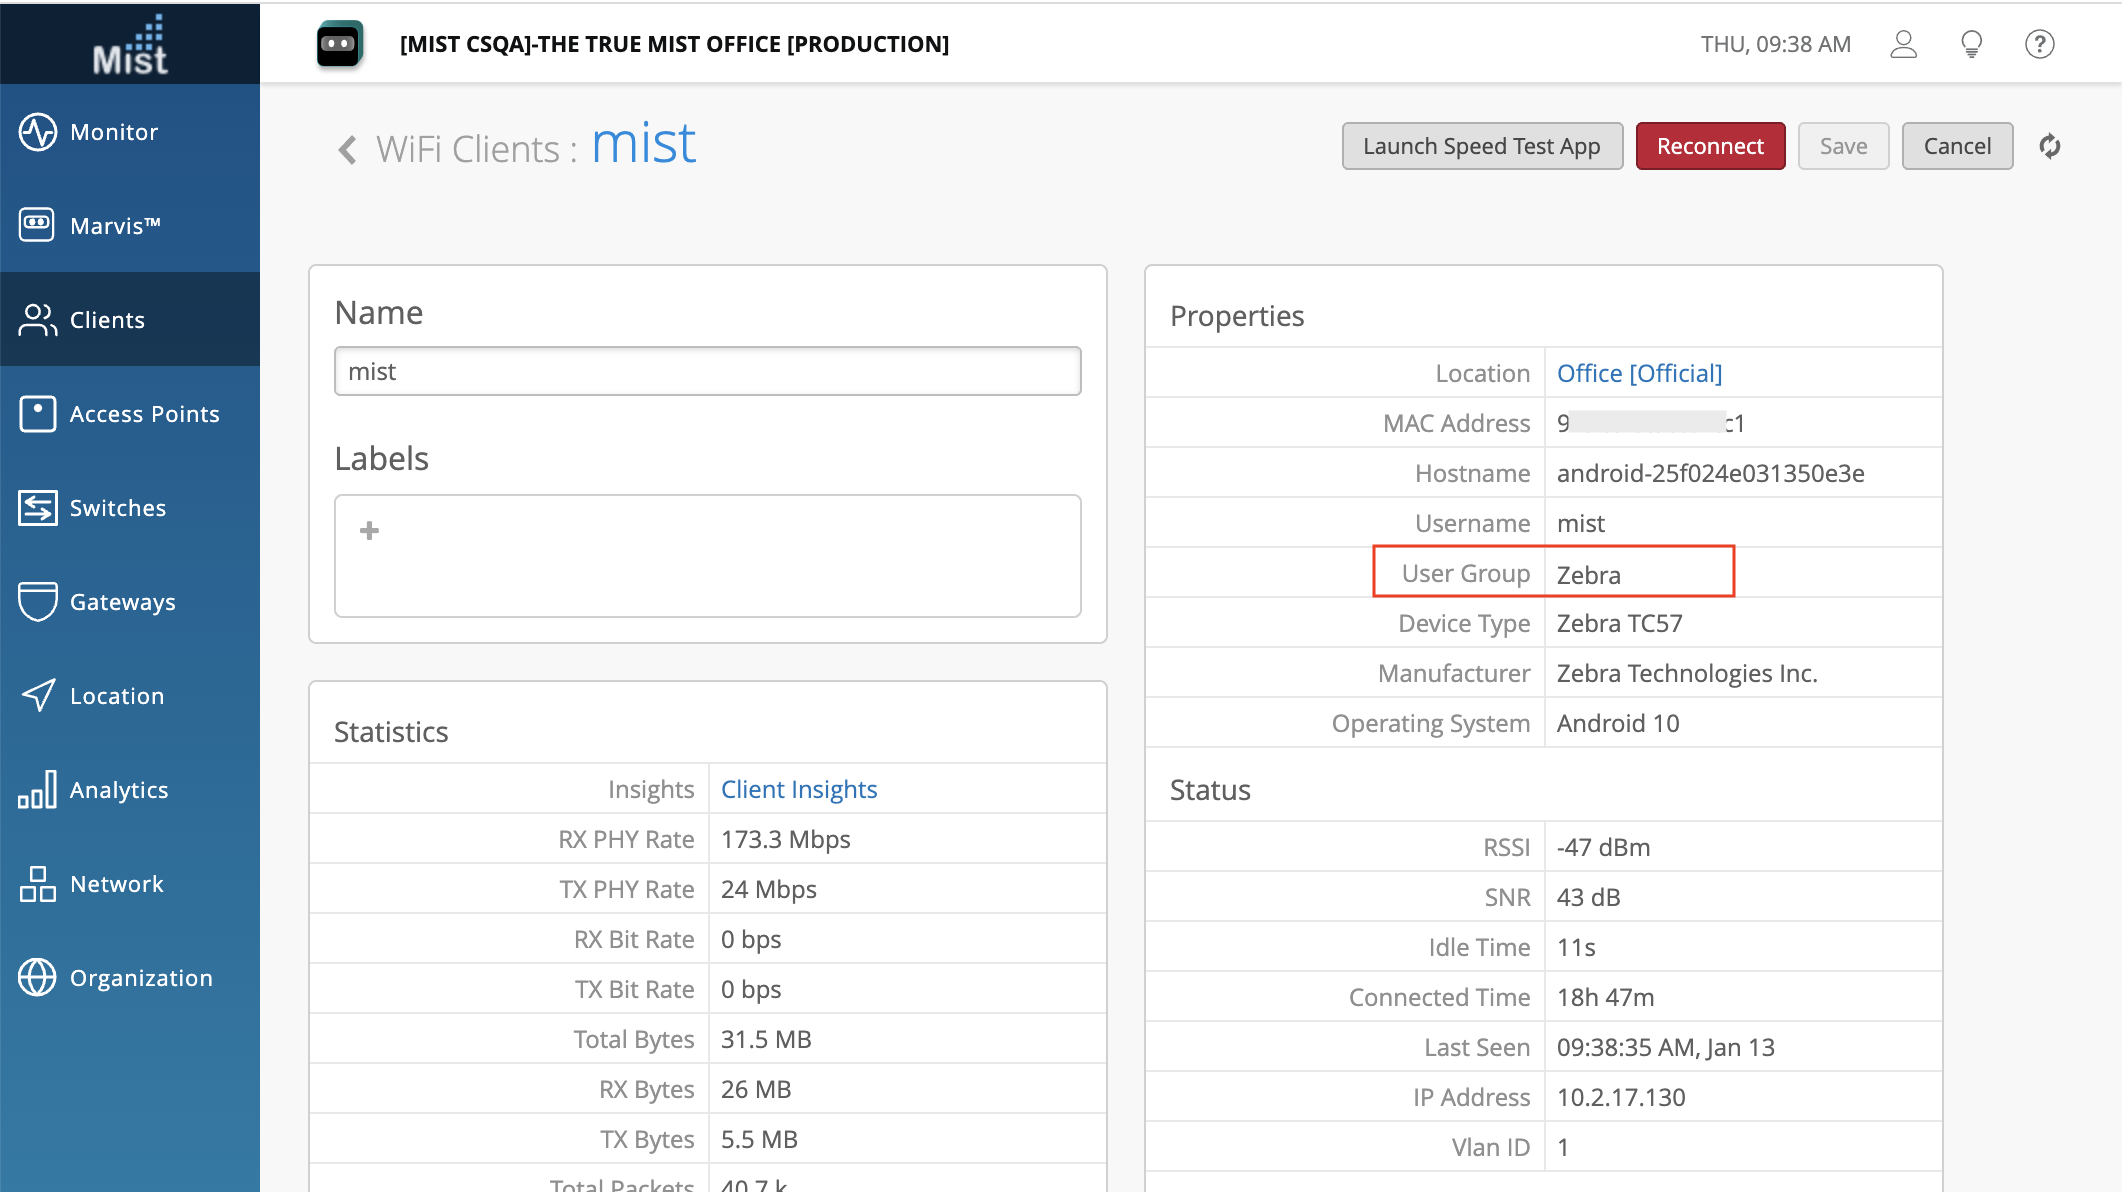
Task: Open the Organization globe icon
Action: click(x=38, y=977)
